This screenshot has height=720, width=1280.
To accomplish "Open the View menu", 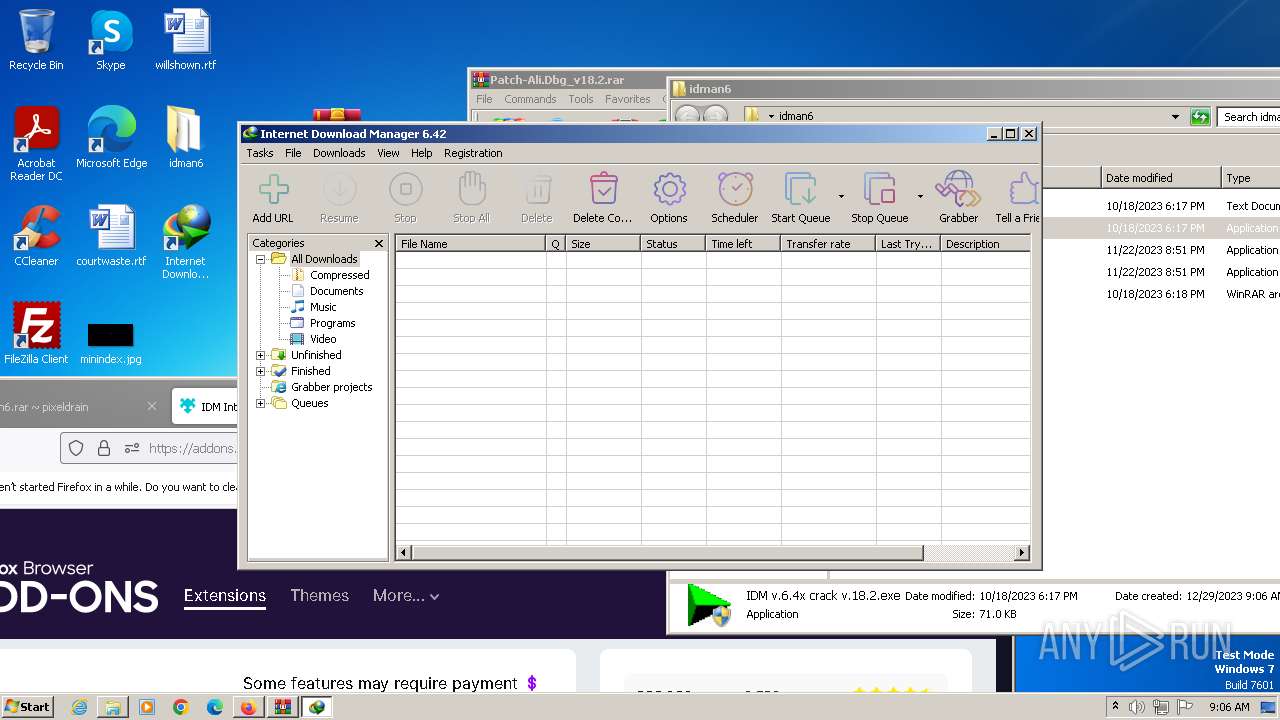I will pyautogui.click(x=388, y=153).
